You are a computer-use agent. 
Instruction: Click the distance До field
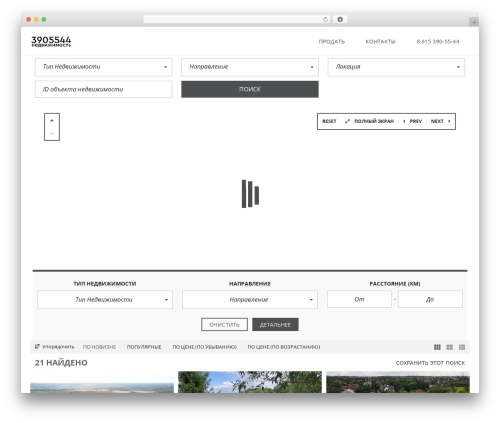[x=430, y=299]
